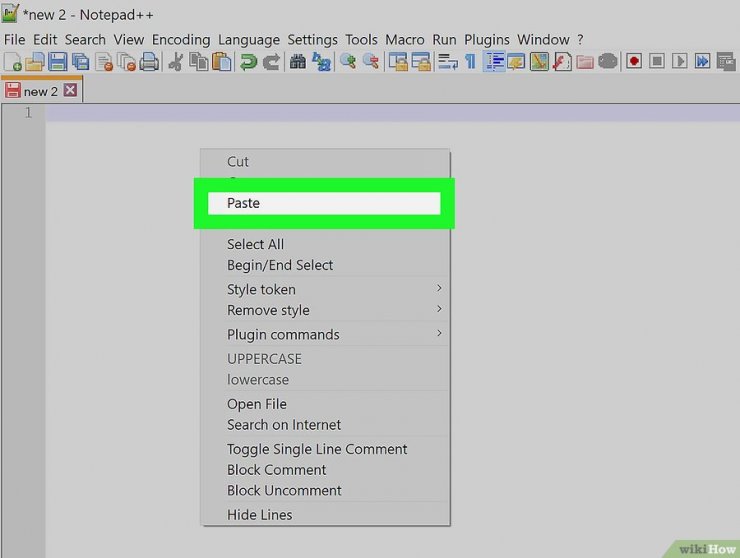Choose Toggle Single Line Comment
Screen dimensions: 740x558
tap(326, 448)
